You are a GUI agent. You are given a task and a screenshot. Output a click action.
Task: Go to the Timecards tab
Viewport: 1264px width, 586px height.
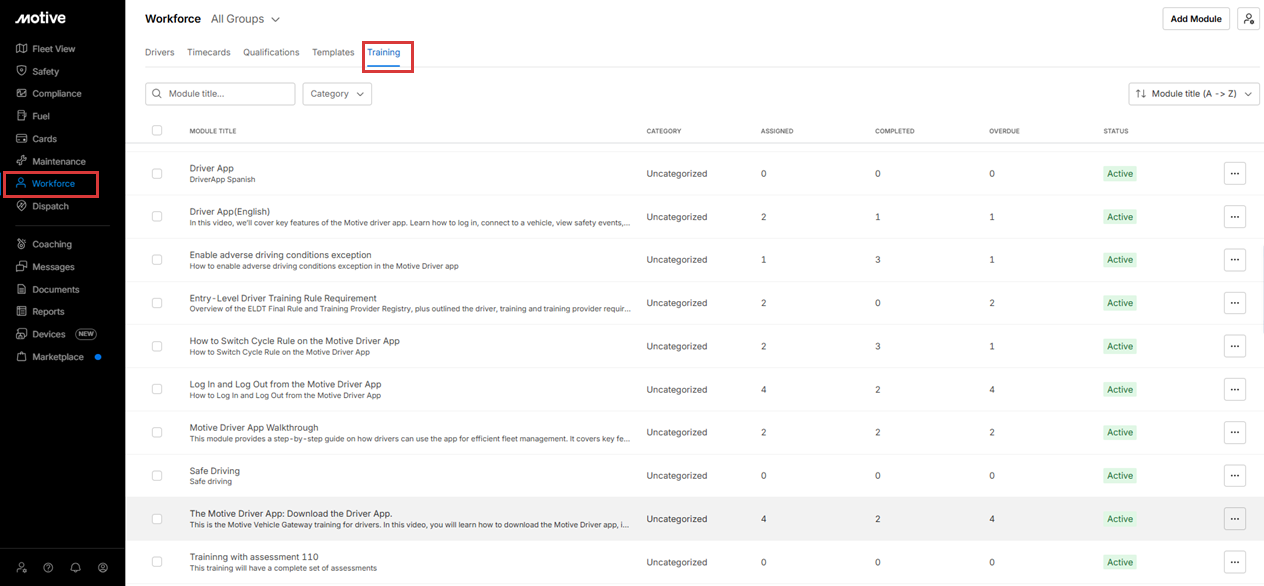208,52
